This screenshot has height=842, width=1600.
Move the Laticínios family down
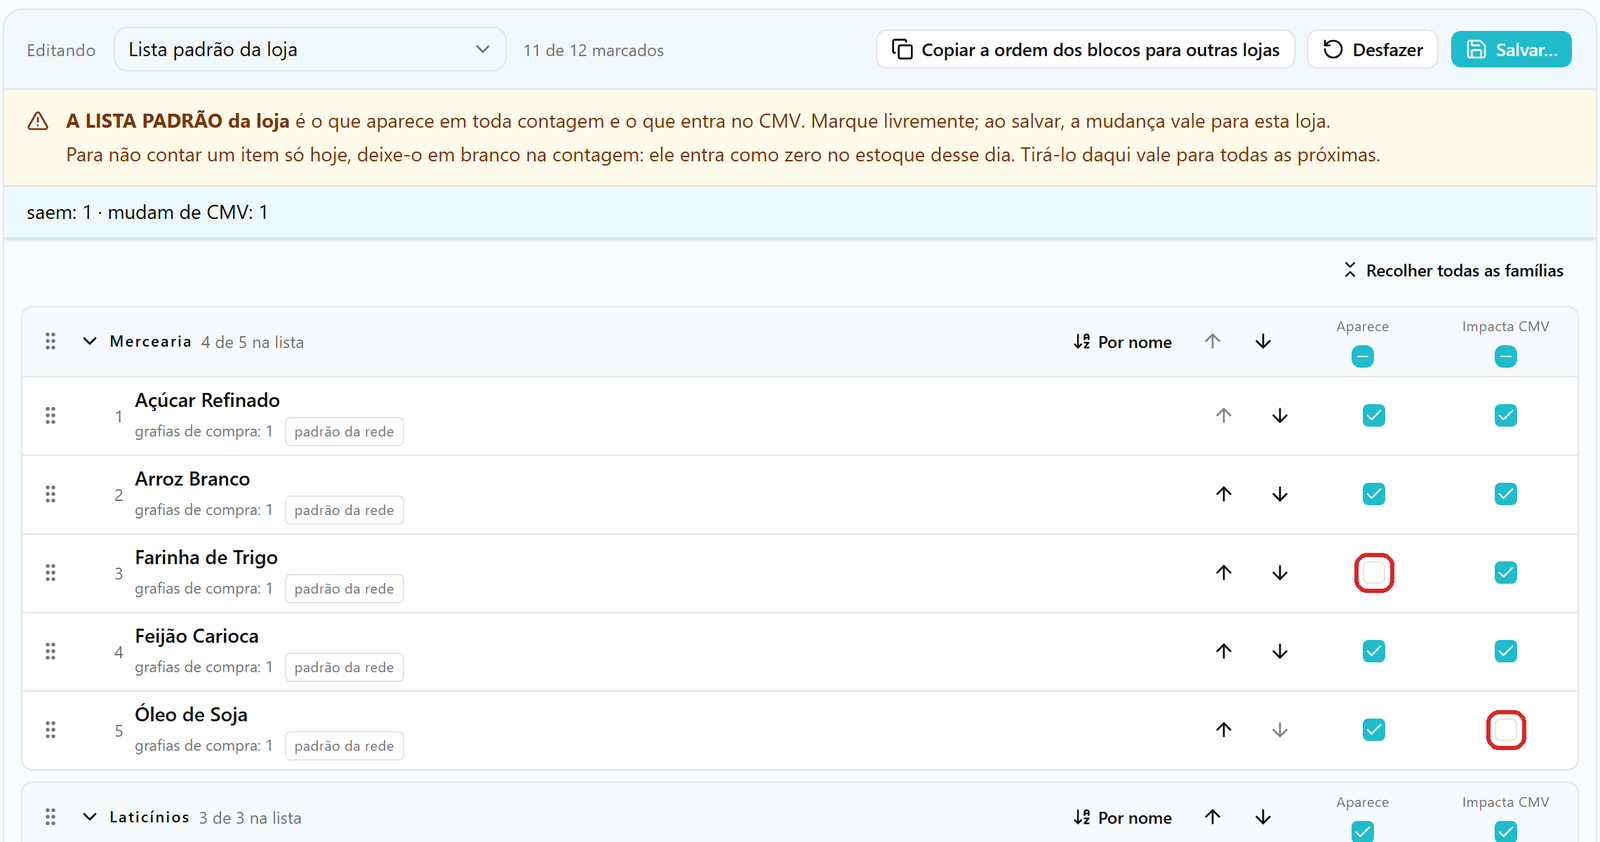(x=1263, y=817)
